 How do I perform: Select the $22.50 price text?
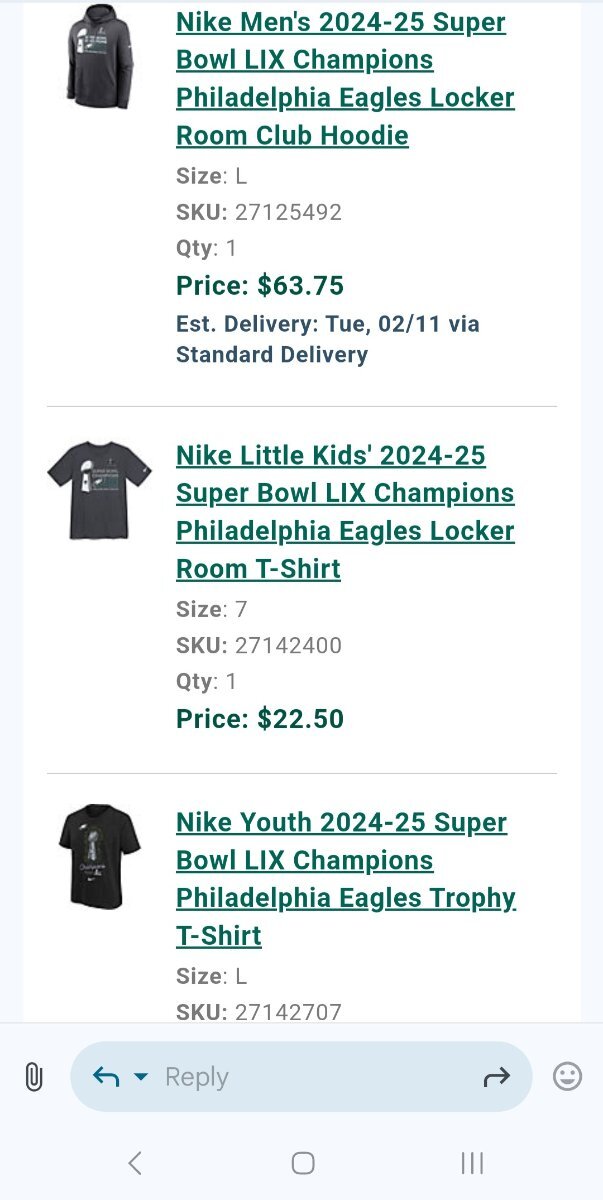click(300, 719)
